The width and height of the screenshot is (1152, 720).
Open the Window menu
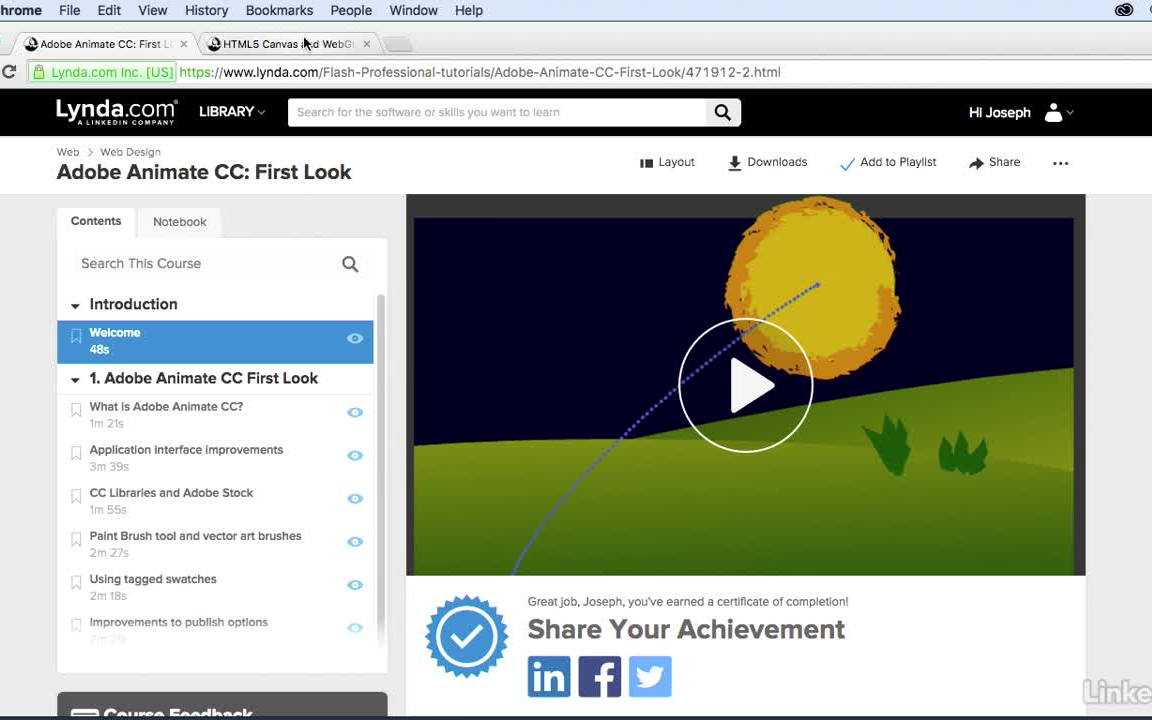pyautogui.click(x=414, y=10)
